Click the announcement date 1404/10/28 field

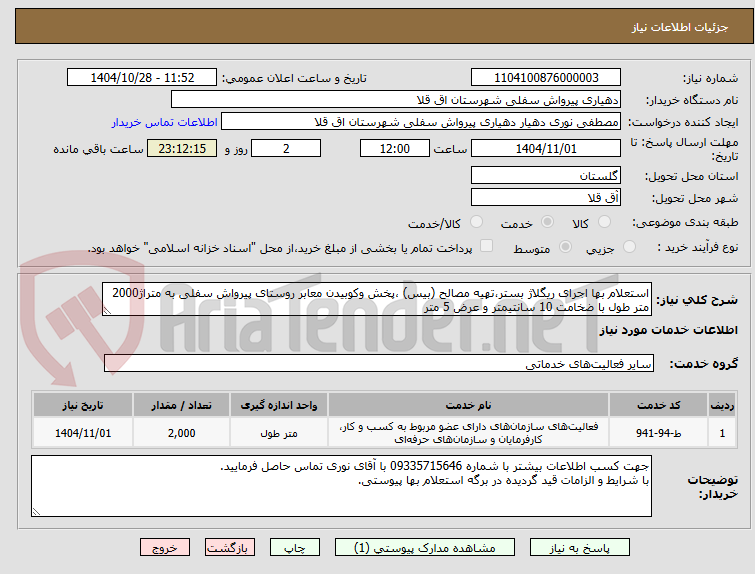tap(142, 78)
